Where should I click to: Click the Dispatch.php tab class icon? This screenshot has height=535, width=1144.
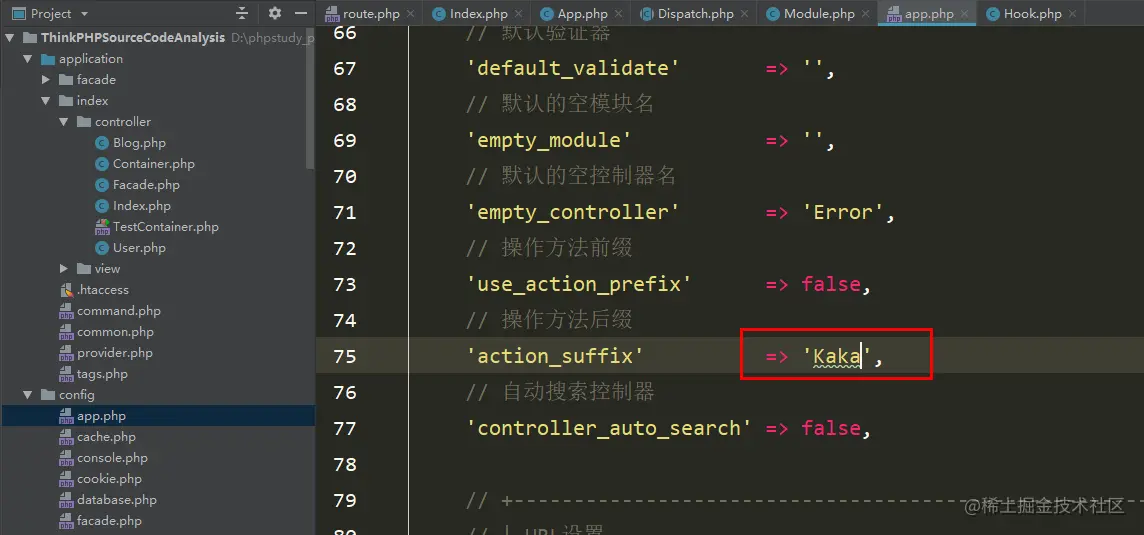[646, 14]
